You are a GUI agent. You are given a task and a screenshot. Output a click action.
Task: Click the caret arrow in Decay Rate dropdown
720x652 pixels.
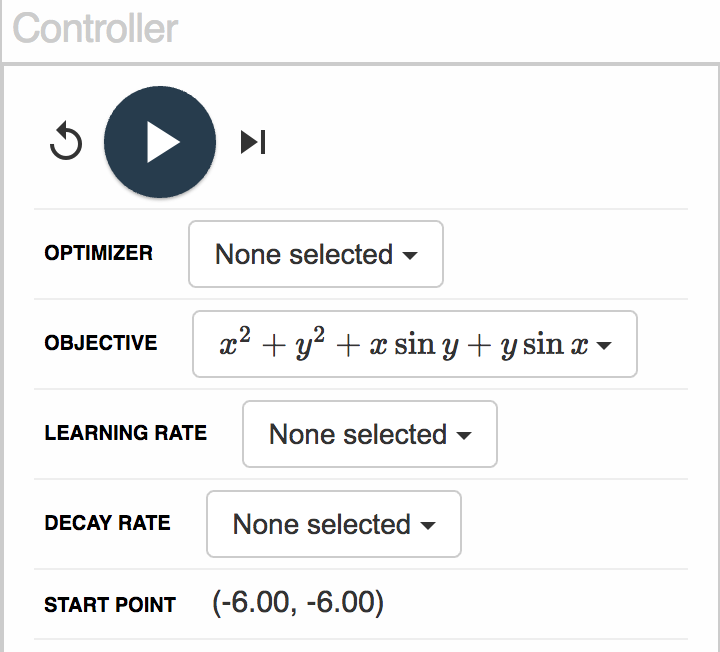pyautogui.click(x=428, y=525)
